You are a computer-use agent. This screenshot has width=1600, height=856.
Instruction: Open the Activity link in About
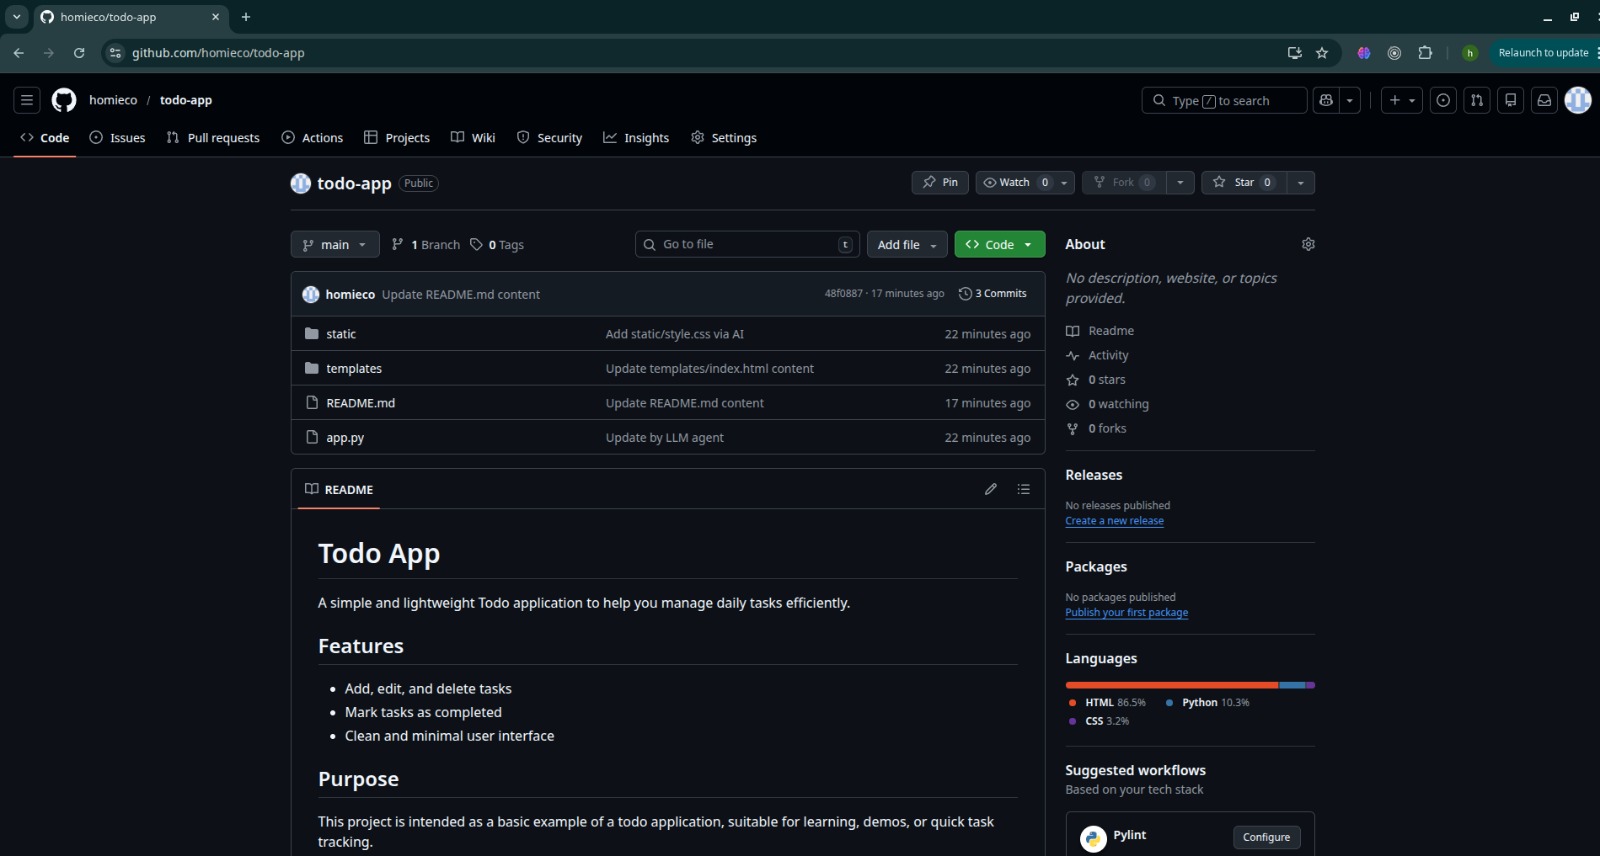click(x=1098, y=355)
